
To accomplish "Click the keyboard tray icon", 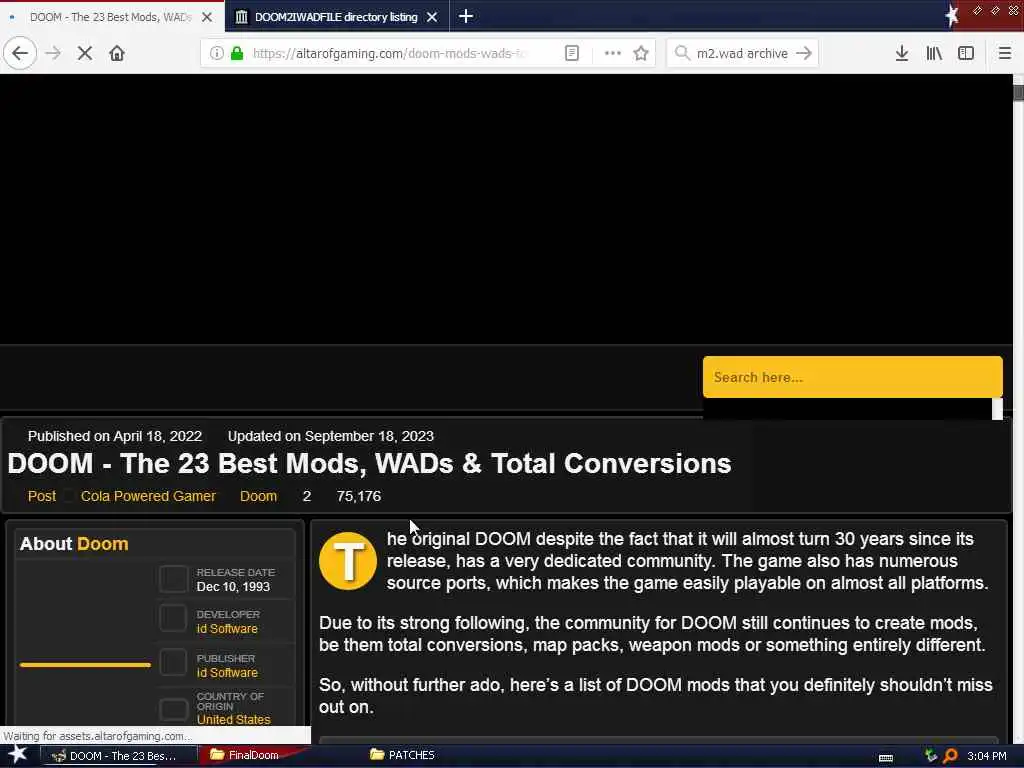I will [886, 757].
